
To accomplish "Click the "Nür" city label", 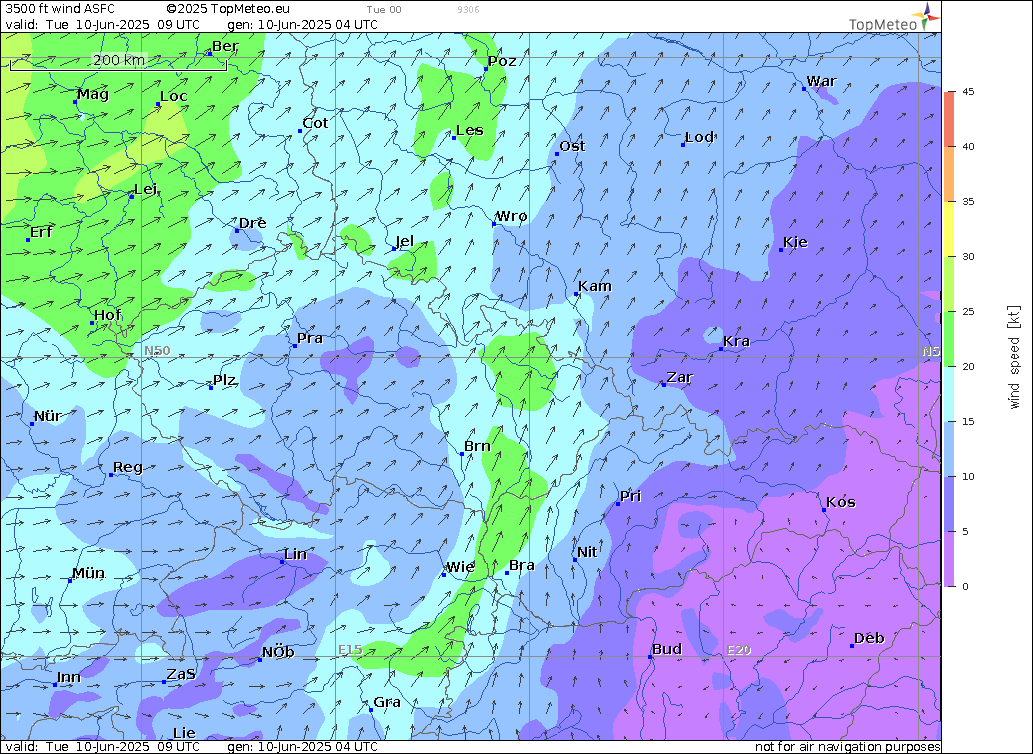I will pos(48,416).
